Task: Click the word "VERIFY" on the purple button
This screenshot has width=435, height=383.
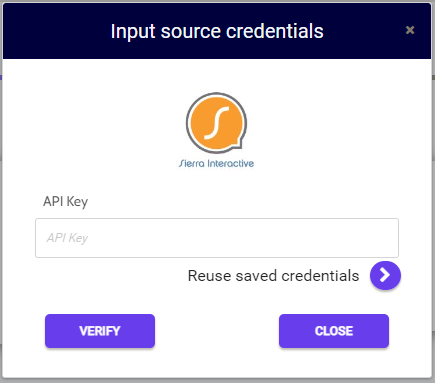Action: (x=100, y=331)
